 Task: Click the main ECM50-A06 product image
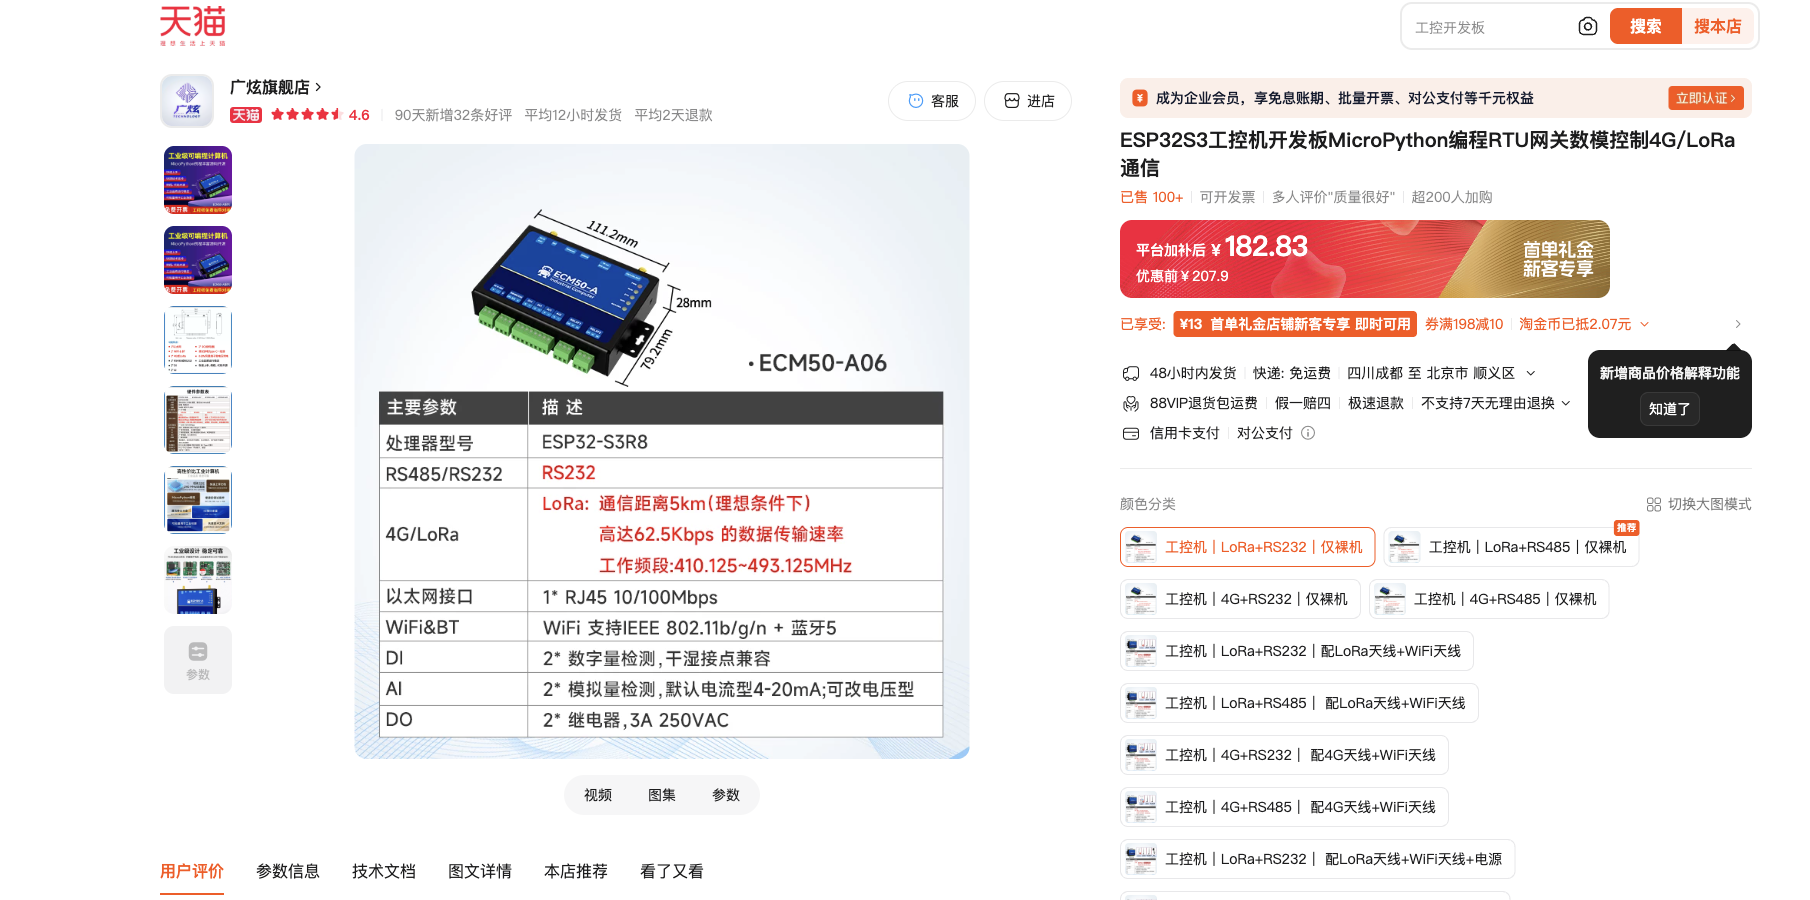(662, 452)
